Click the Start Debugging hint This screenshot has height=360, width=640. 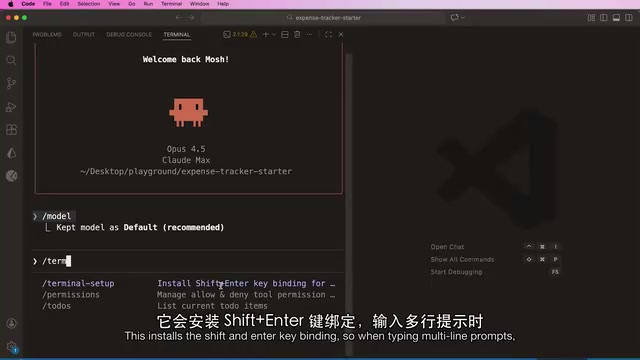(456, 272)
